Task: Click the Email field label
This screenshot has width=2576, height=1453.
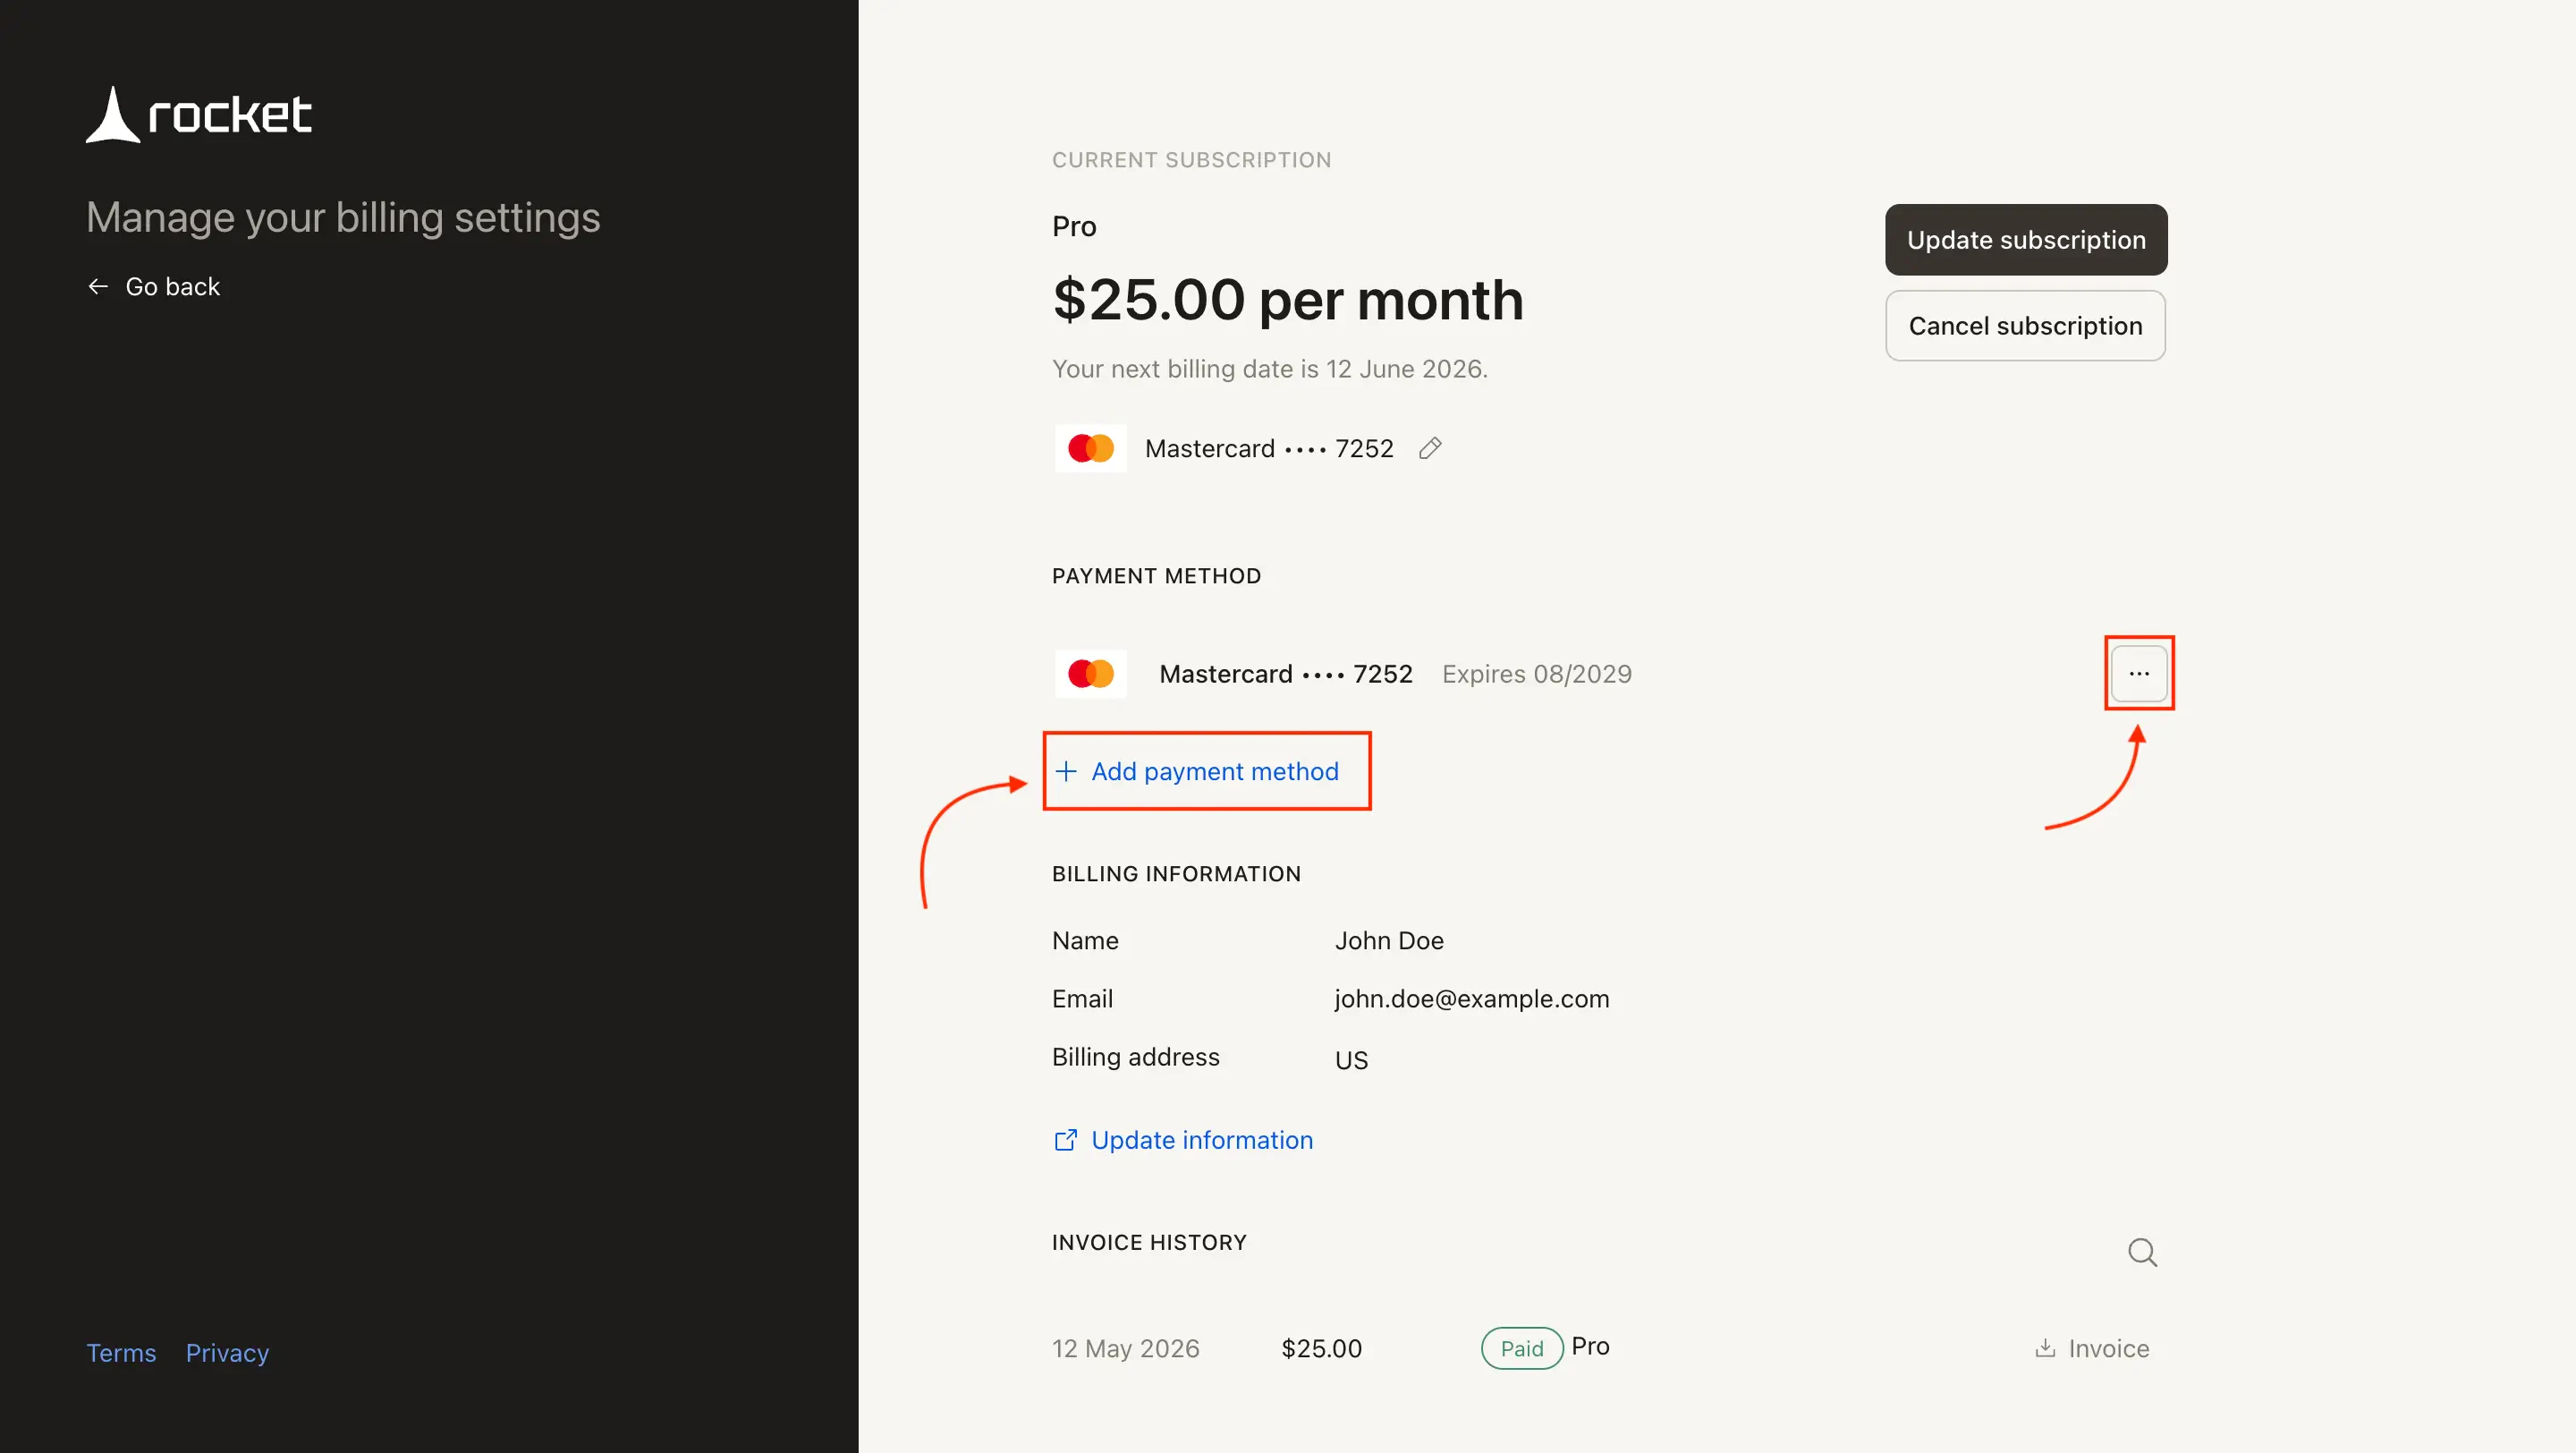Action: pos(1082,999)
